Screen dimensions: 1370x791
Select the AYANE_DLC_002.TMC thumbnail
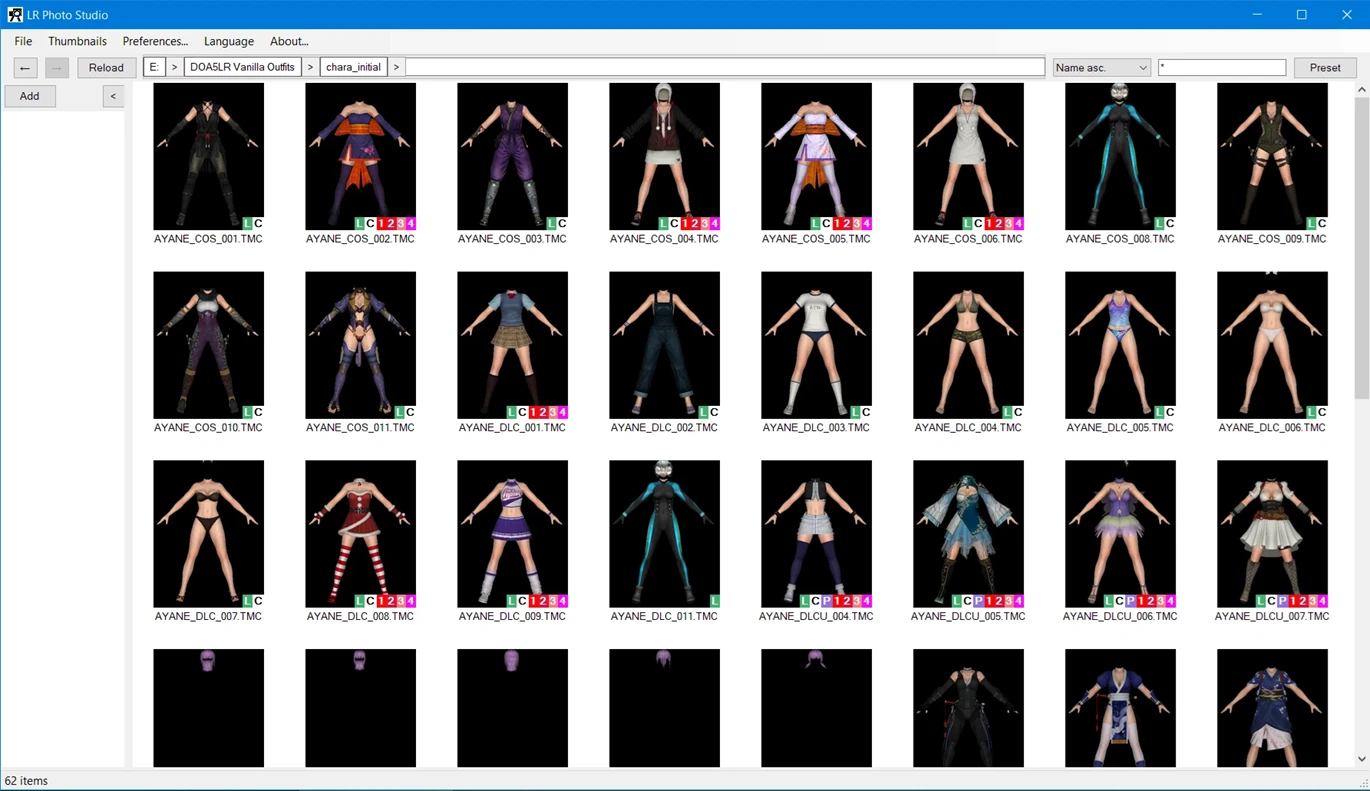pos(664,345)
